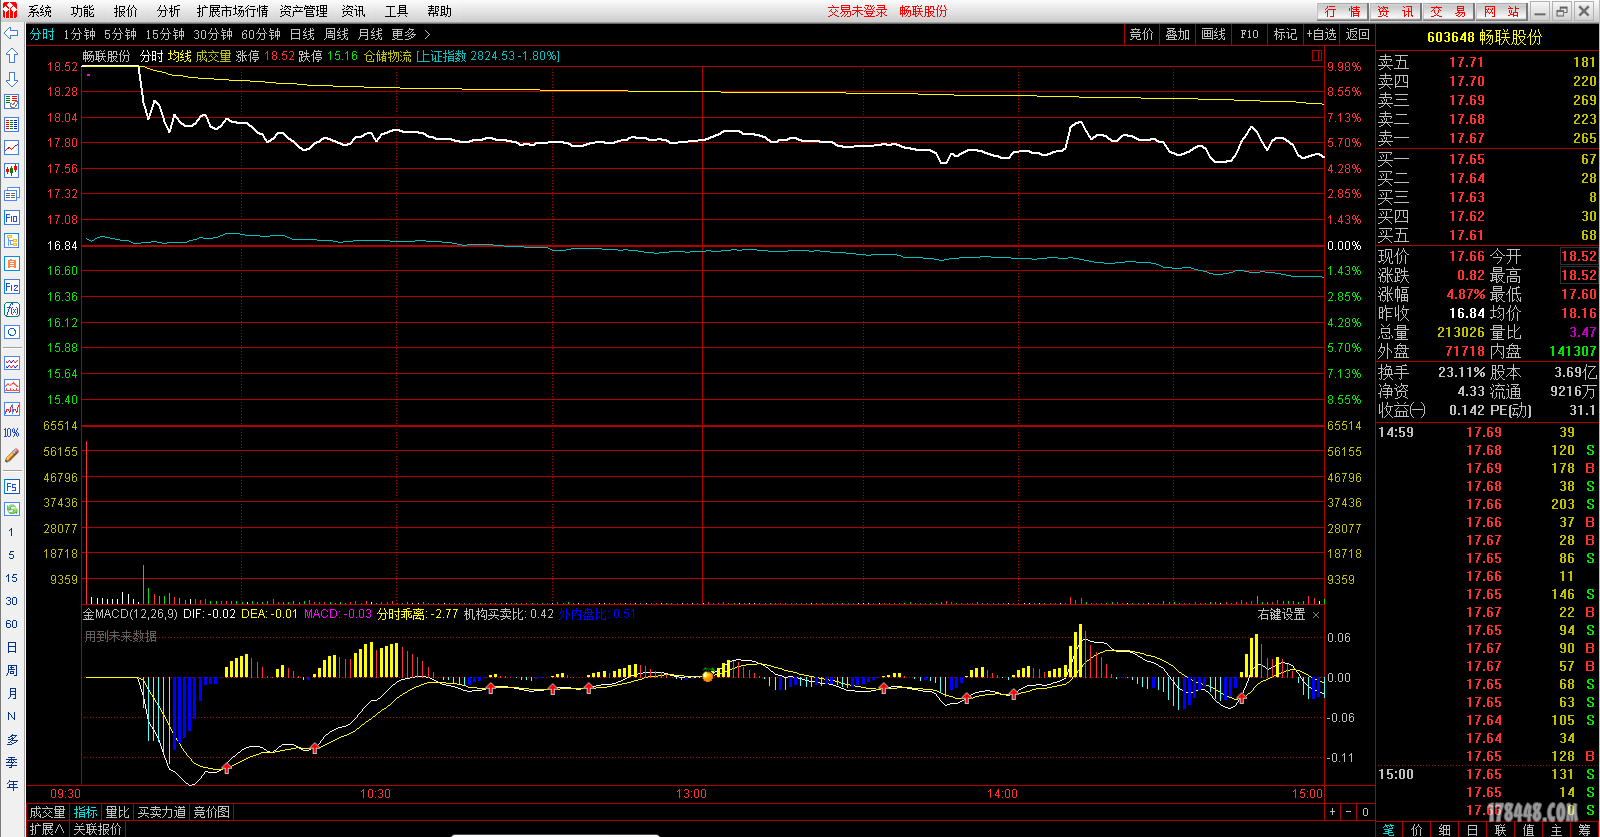
Task: Open the 系统 menu
Action: [x=40, y=11]
